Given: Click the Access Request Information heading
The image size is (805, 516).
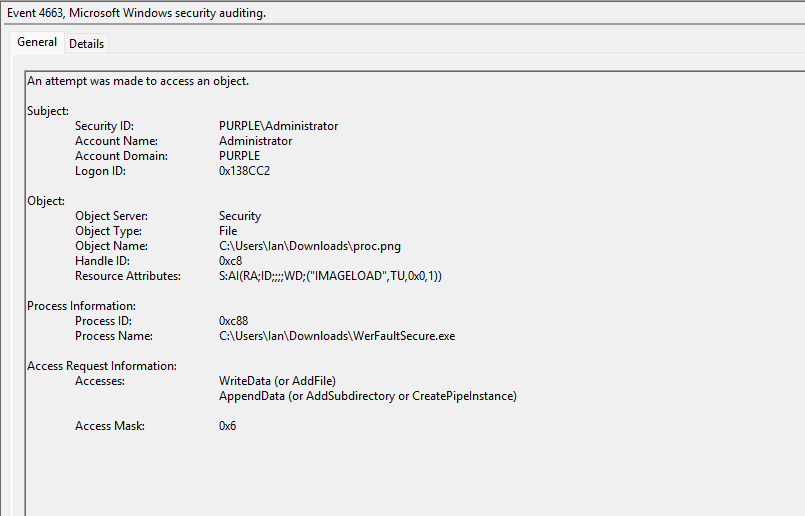Looking at the screenshot, I should pos(101,366).
